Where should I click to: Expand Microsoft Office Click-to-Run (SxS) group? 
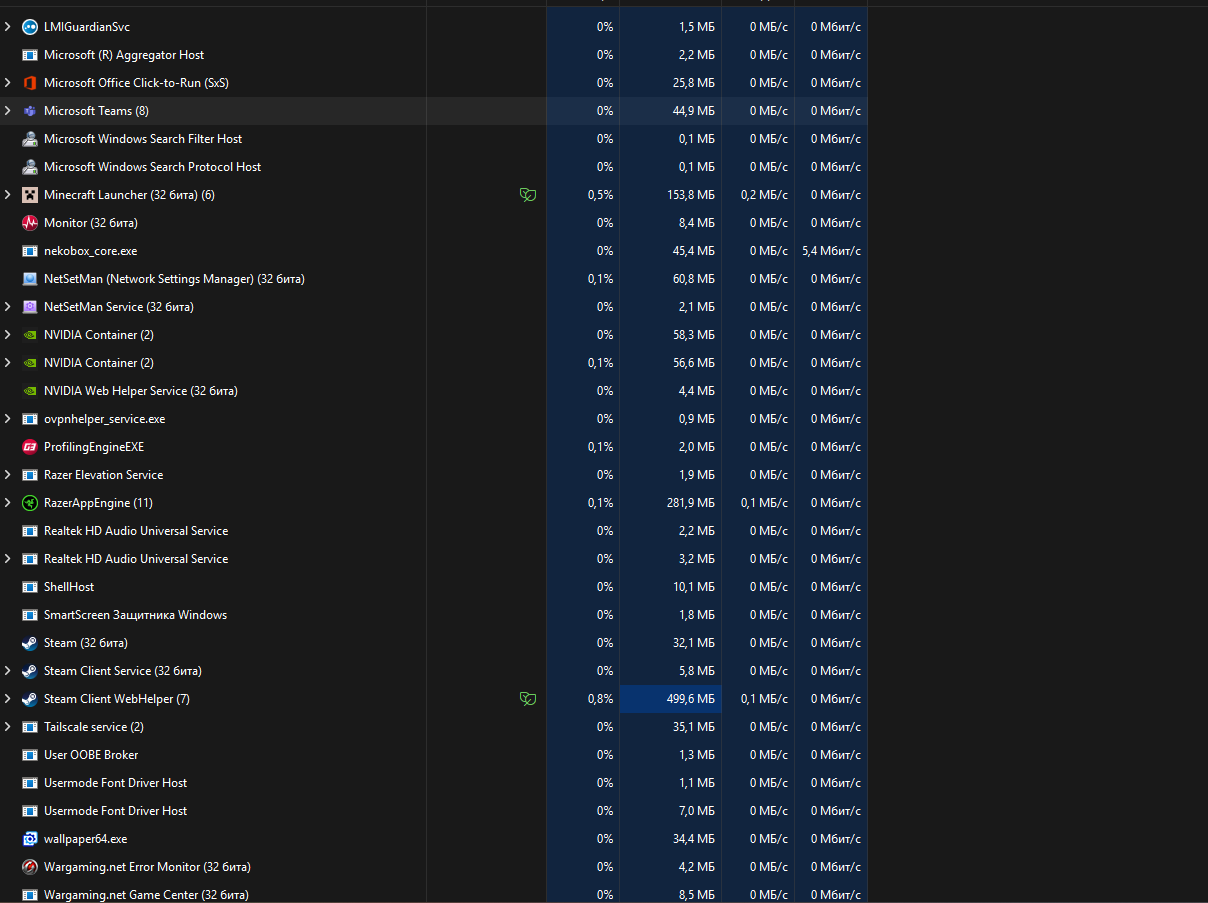[8, 83]
